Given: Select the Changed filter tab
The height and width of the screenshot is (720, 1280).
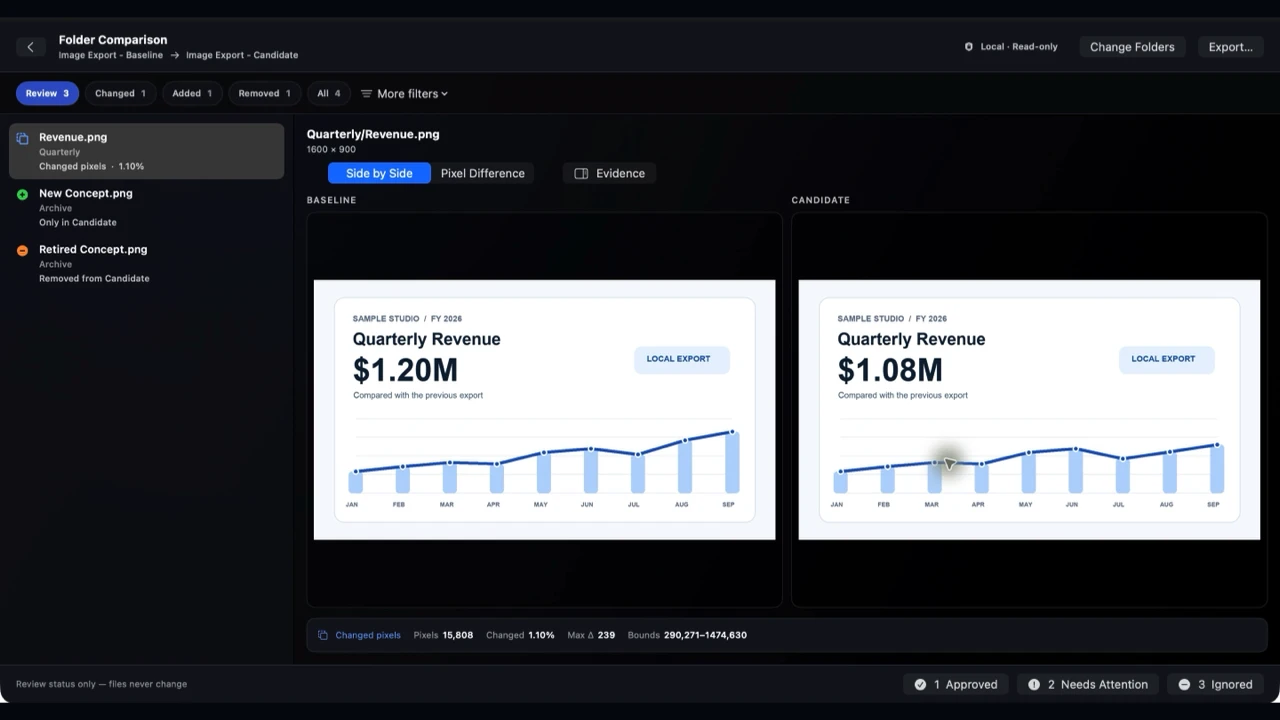Looking at the screenshot, I should [x=120, y=94].
